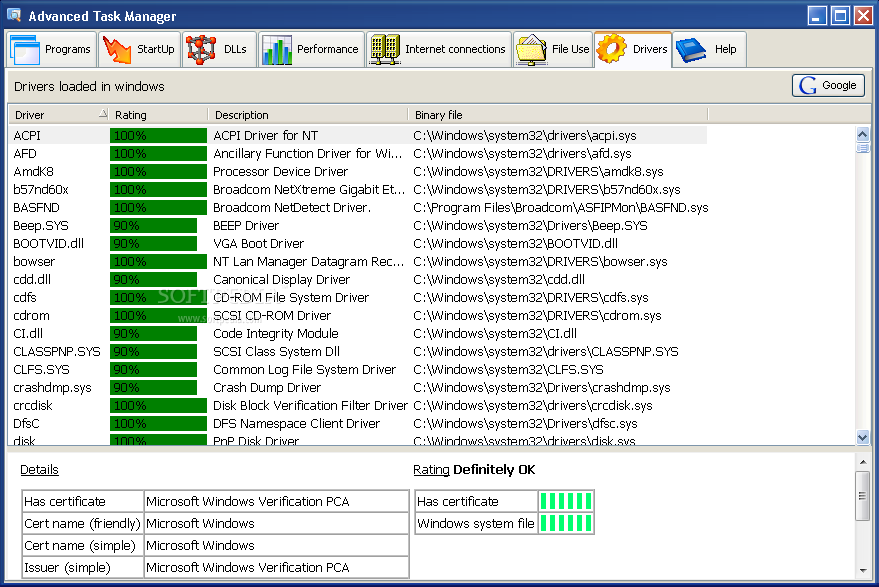Image resolution: width=879 pixels, height=587 pixels.
Task: Click the BASFND.sys binary file path
Action: click(561, 207)
